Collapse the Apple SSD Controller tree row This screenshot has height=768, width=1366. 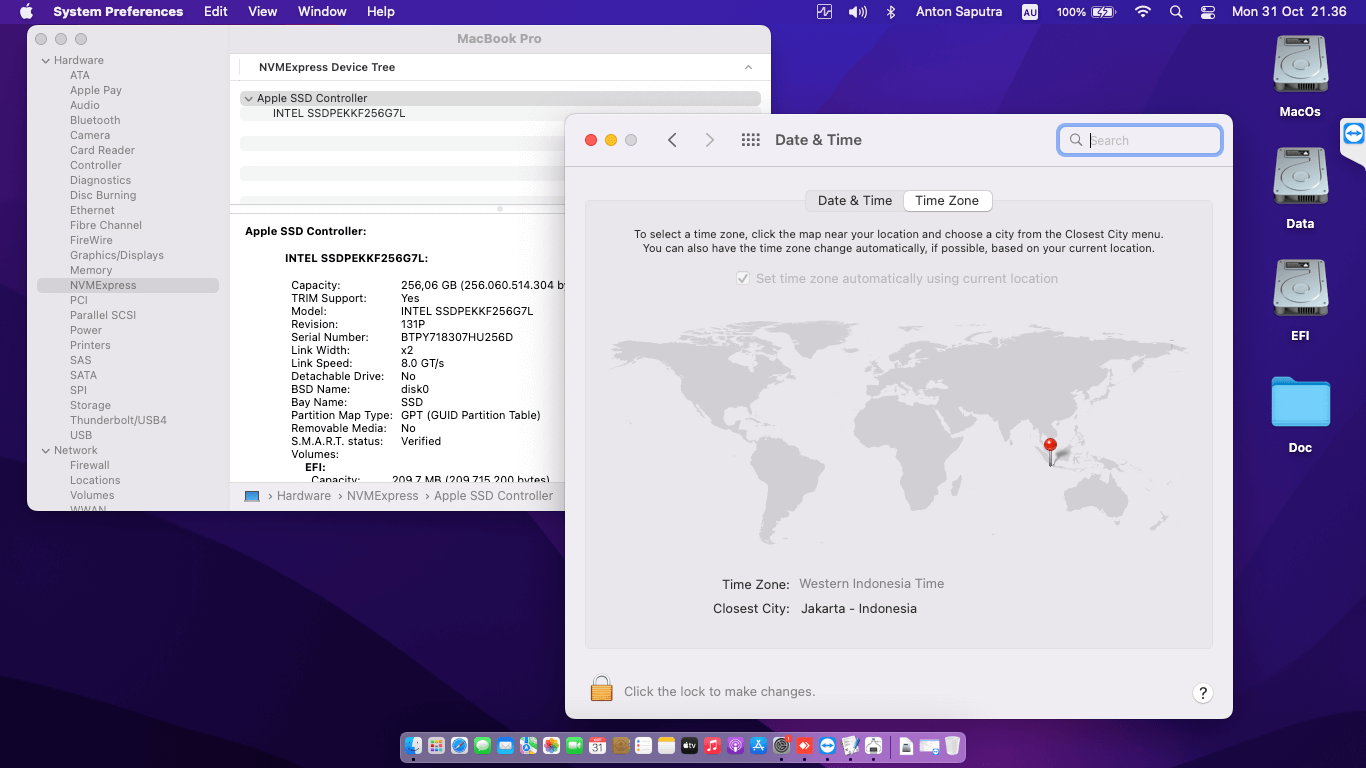point(248,99)
